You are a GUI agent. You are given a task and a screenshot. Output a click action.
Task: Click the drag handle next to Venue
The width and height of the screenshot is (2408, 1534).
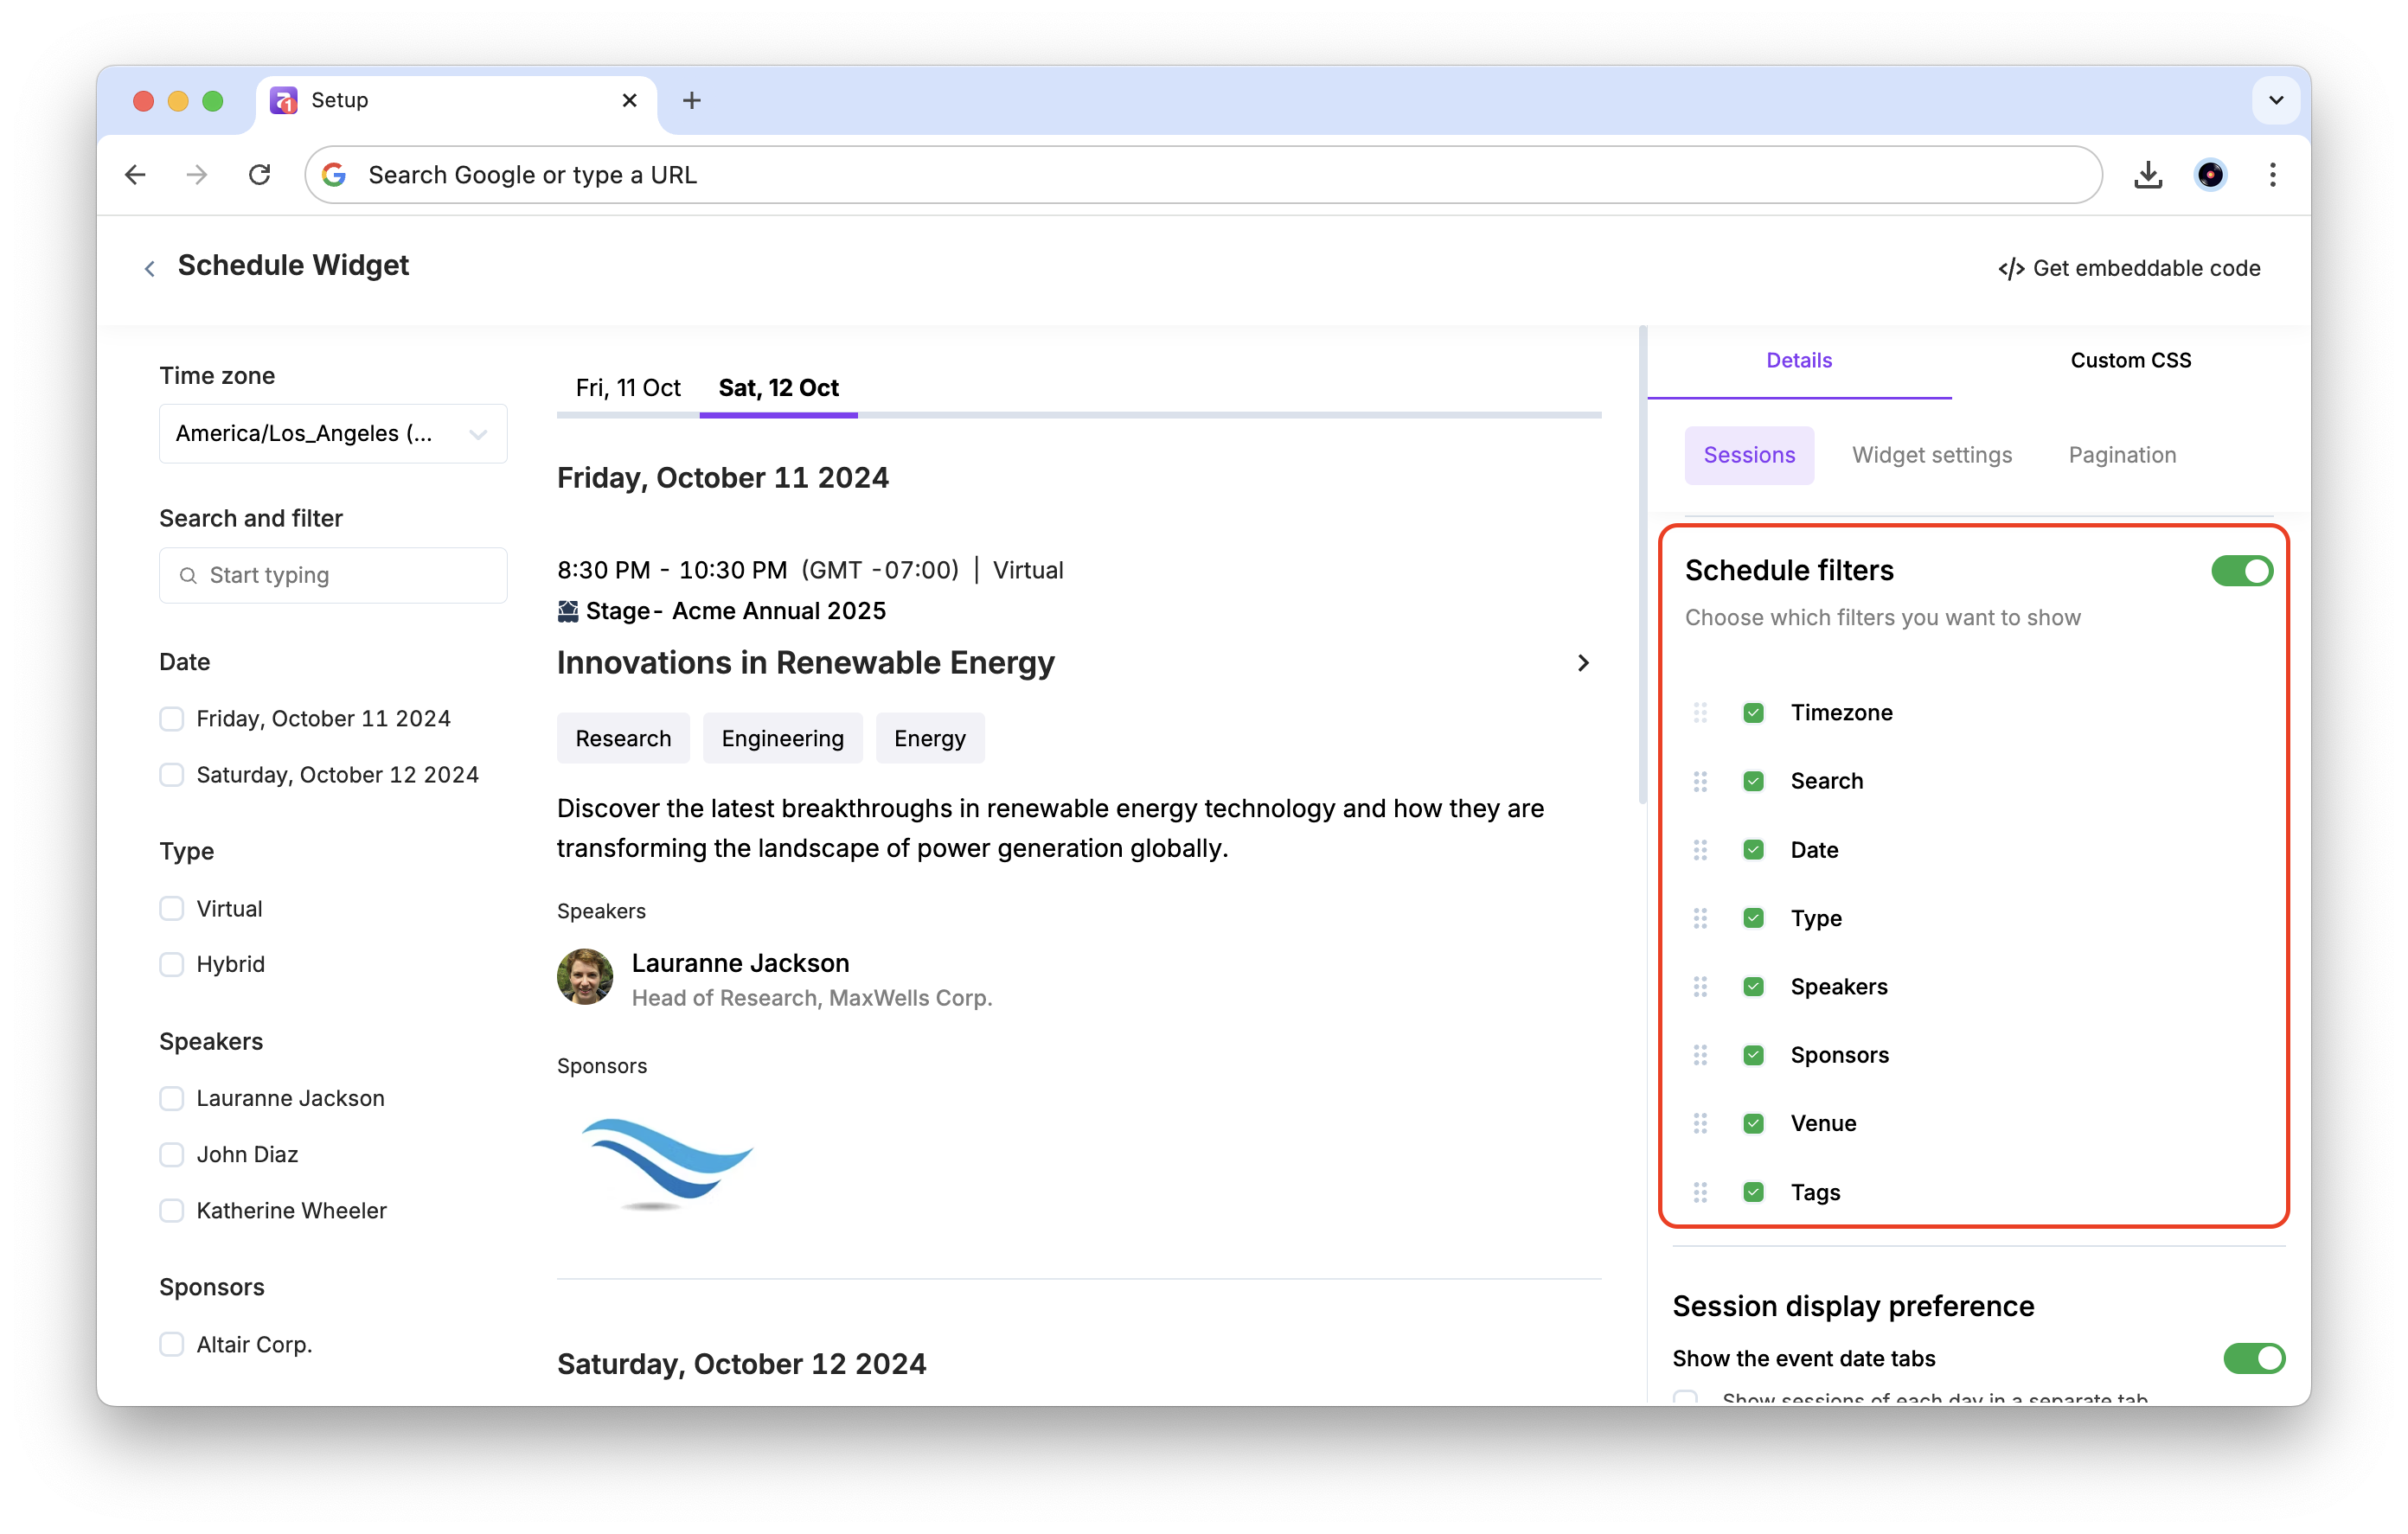click(x=1700, y=1123)
